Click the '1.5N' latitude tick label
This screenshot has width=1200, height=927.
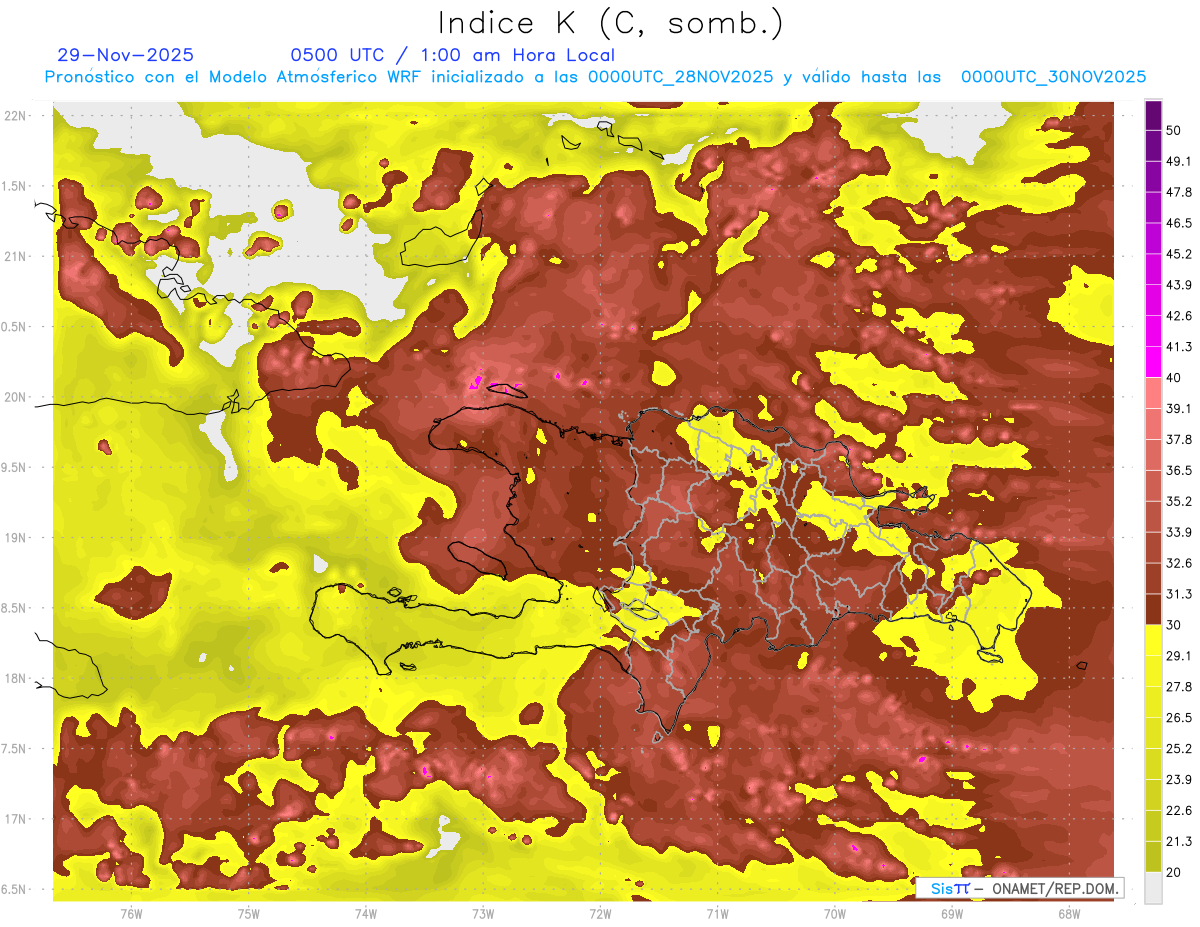point(15,187)
